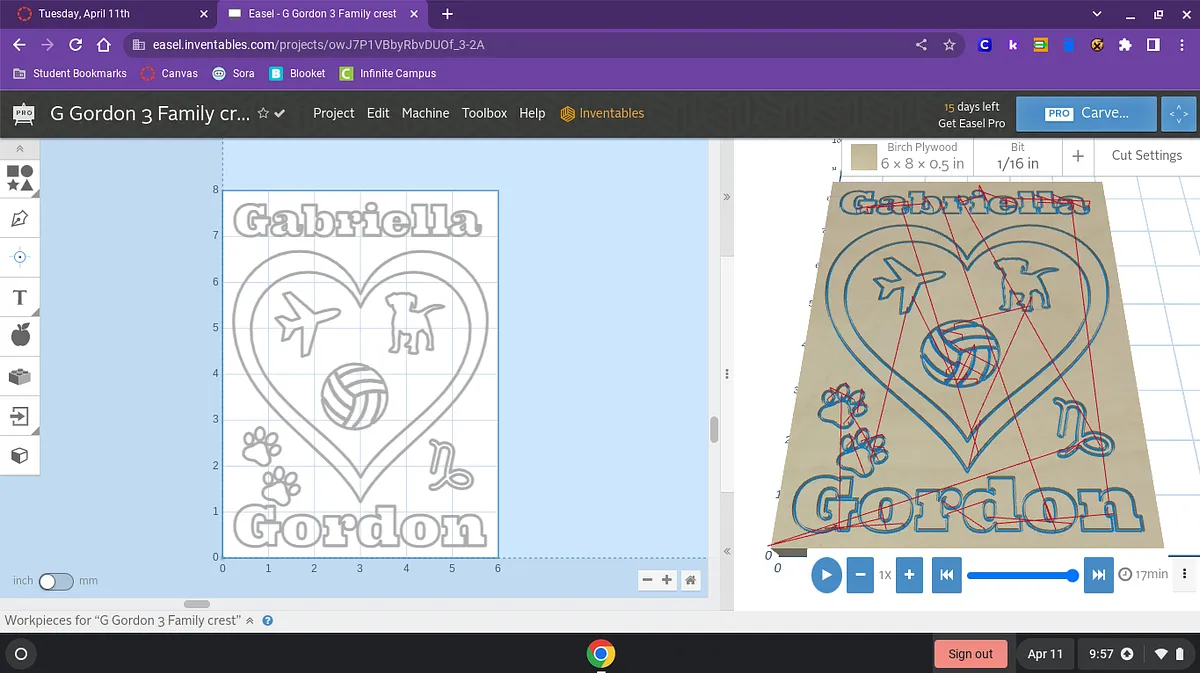This screenshot has height=673, width=1200.
Task: Toggle inch to mm units switch
Action: pos(56,581)
